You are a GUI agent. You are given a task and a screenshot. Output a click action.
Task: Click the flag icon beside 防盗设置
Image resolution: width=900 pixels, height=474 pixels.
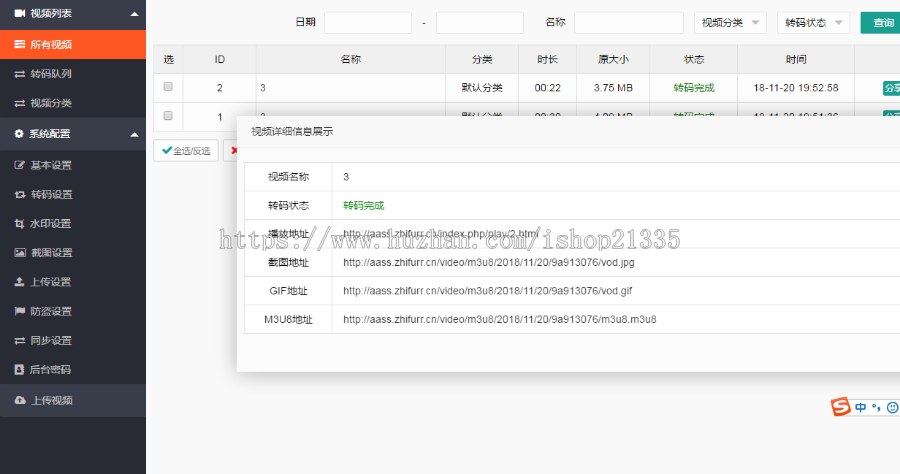click(20, 311)
